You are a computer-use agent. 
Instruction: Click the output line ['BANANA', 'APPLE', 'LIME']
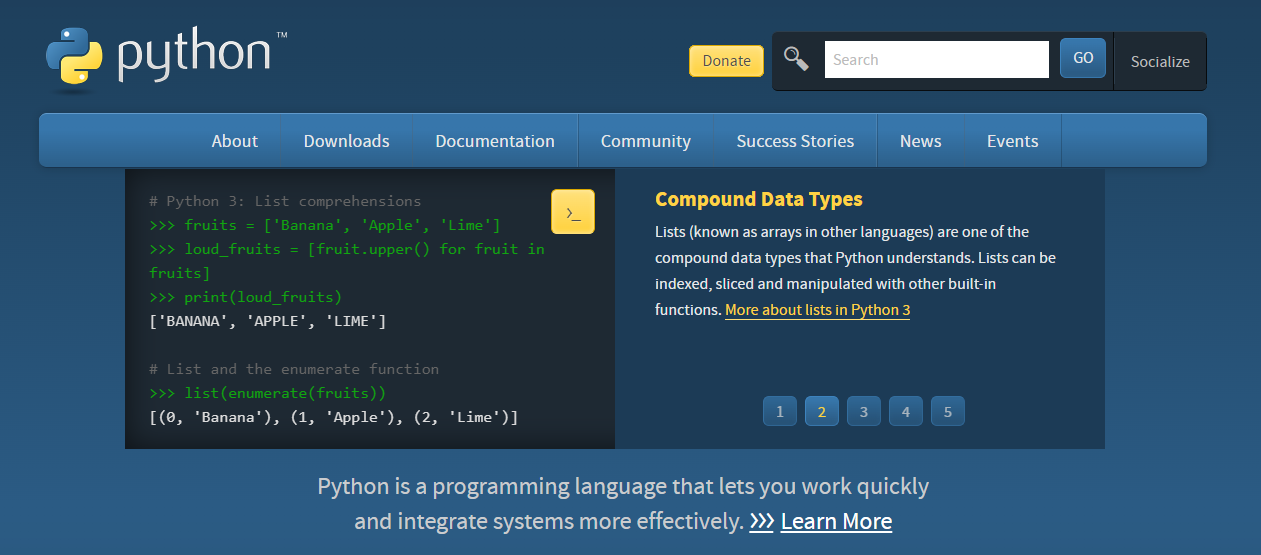268,321
